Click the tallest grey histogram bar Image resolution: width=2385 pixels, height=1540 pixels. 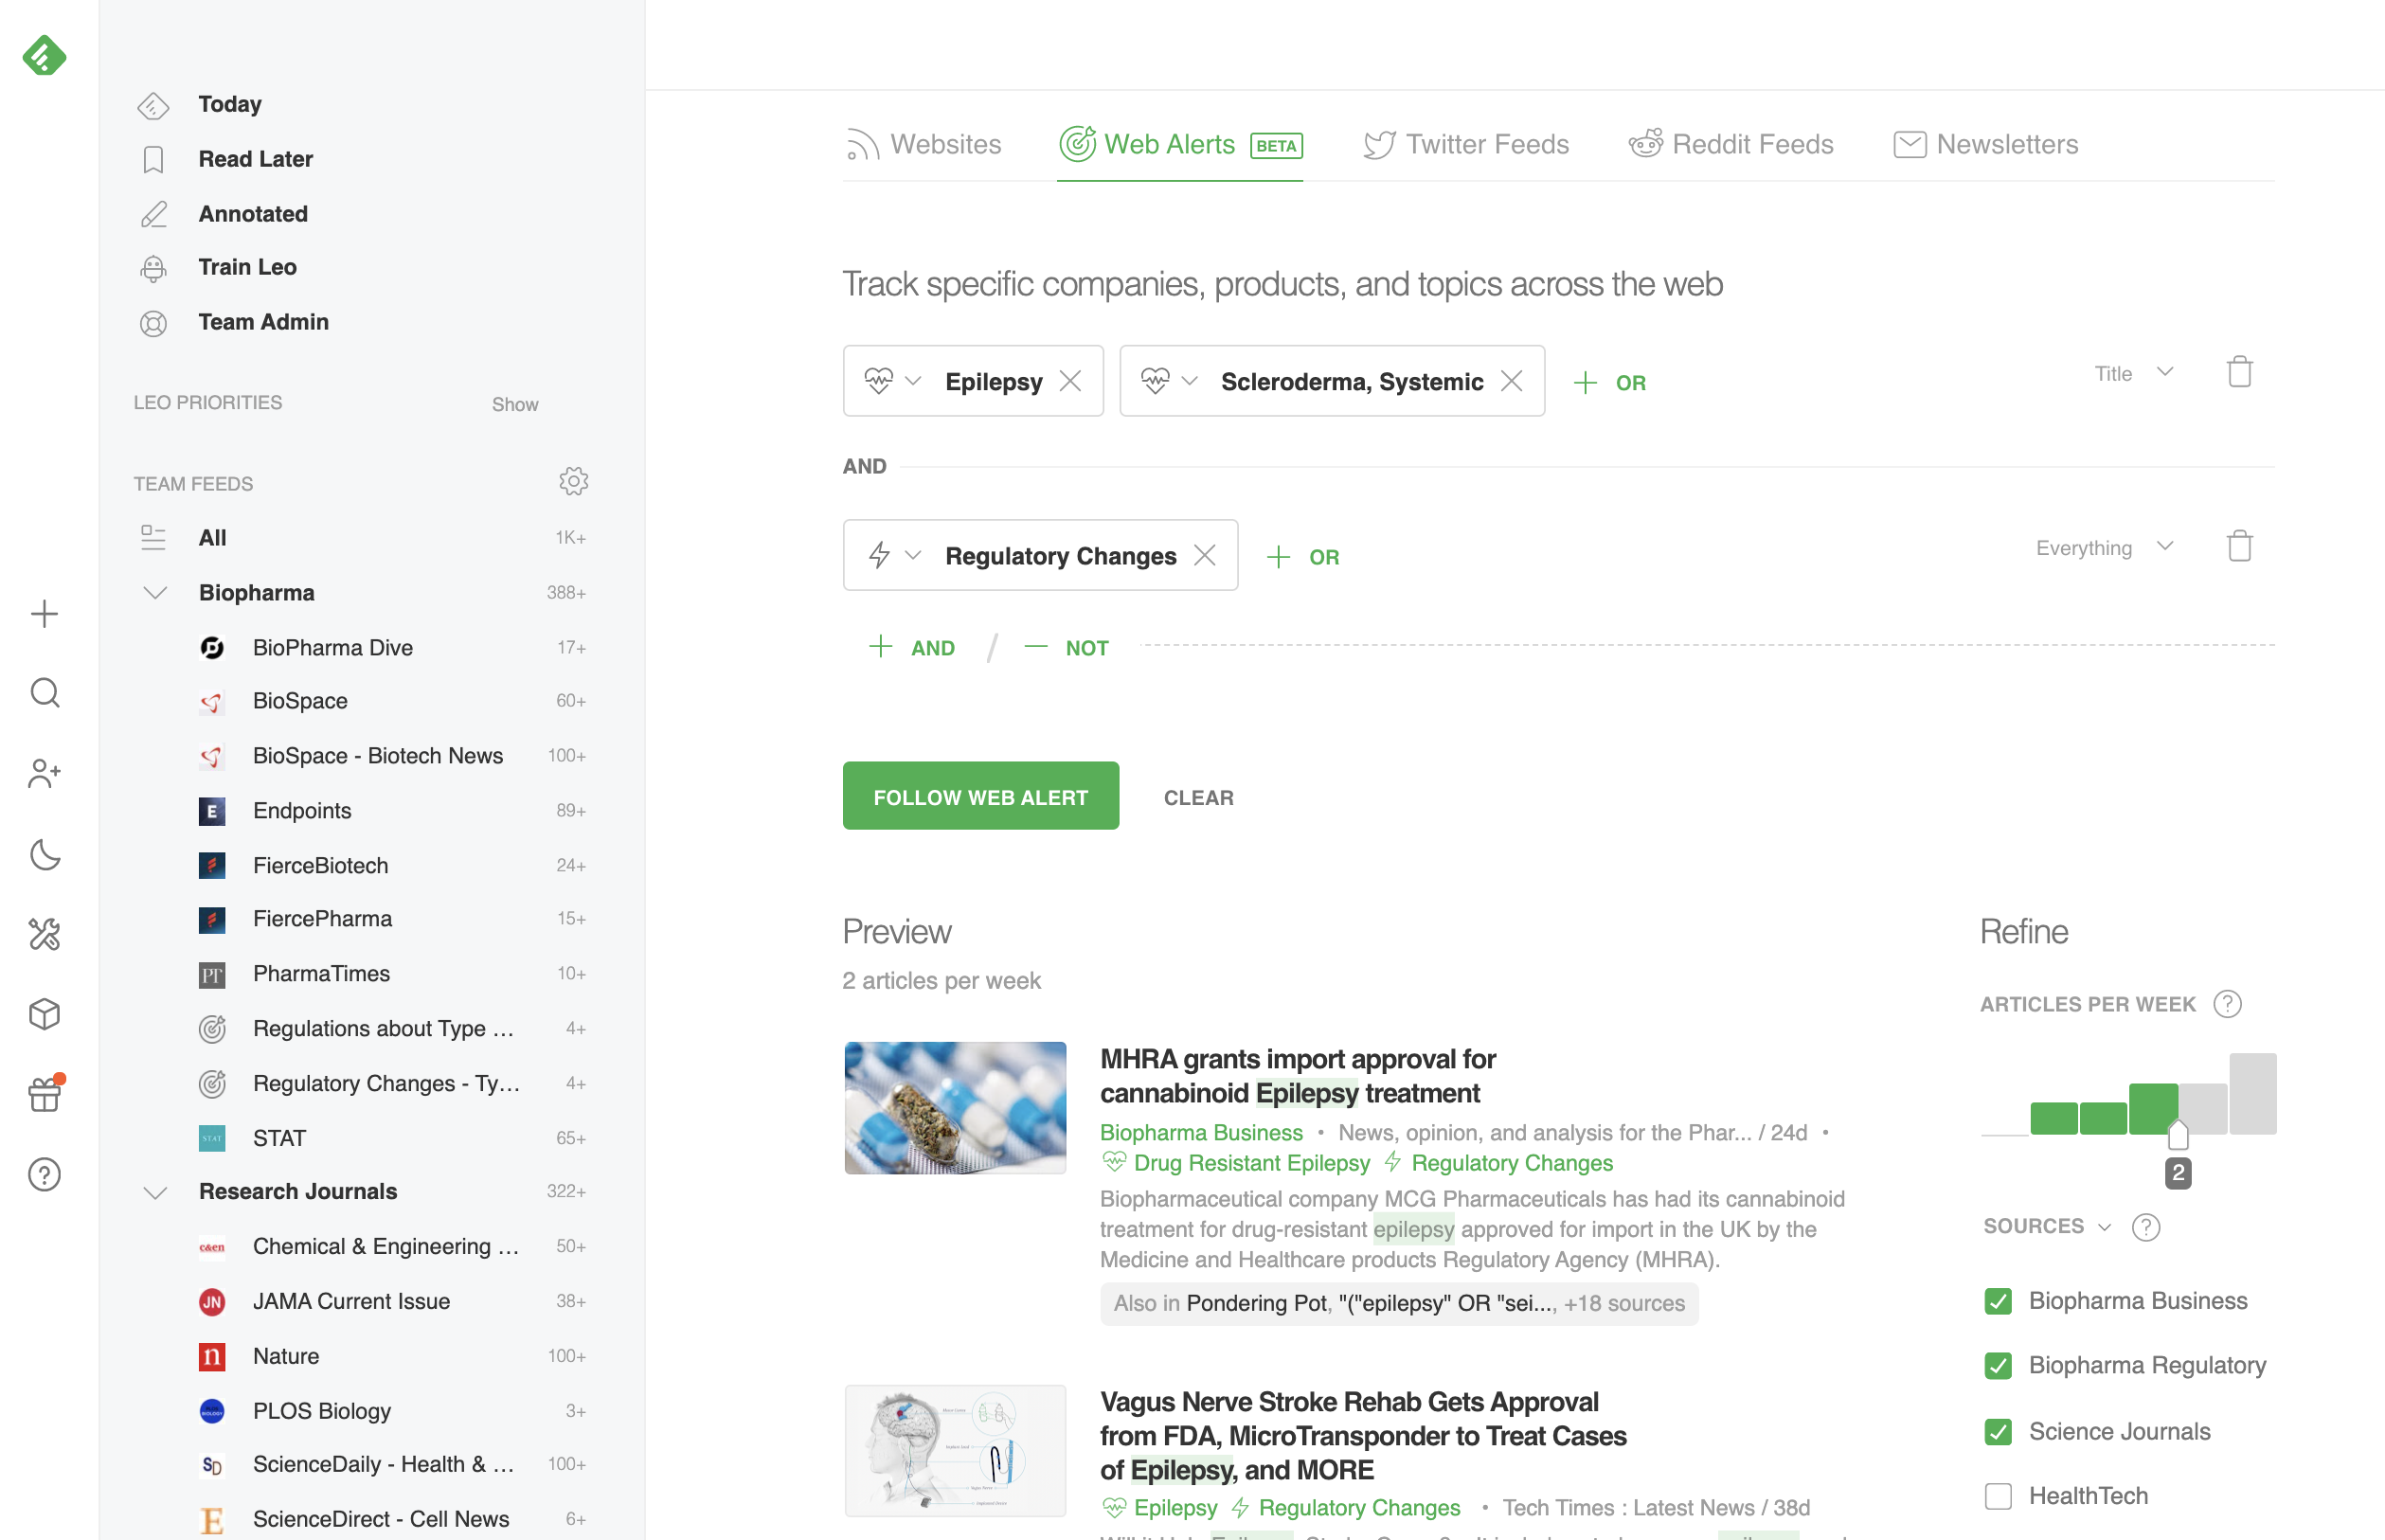(2252, 1093)
